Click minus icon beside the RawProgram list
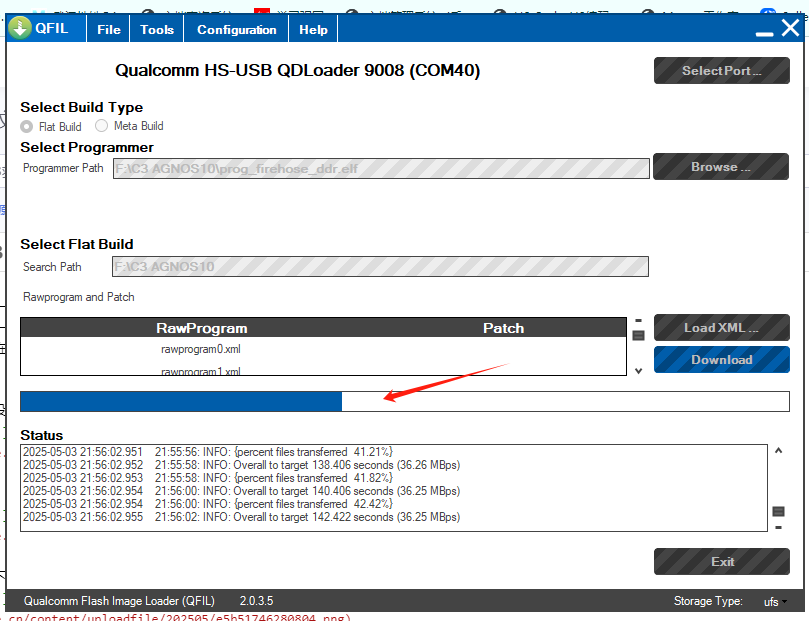The image size is (809, 621). (638, 320)
